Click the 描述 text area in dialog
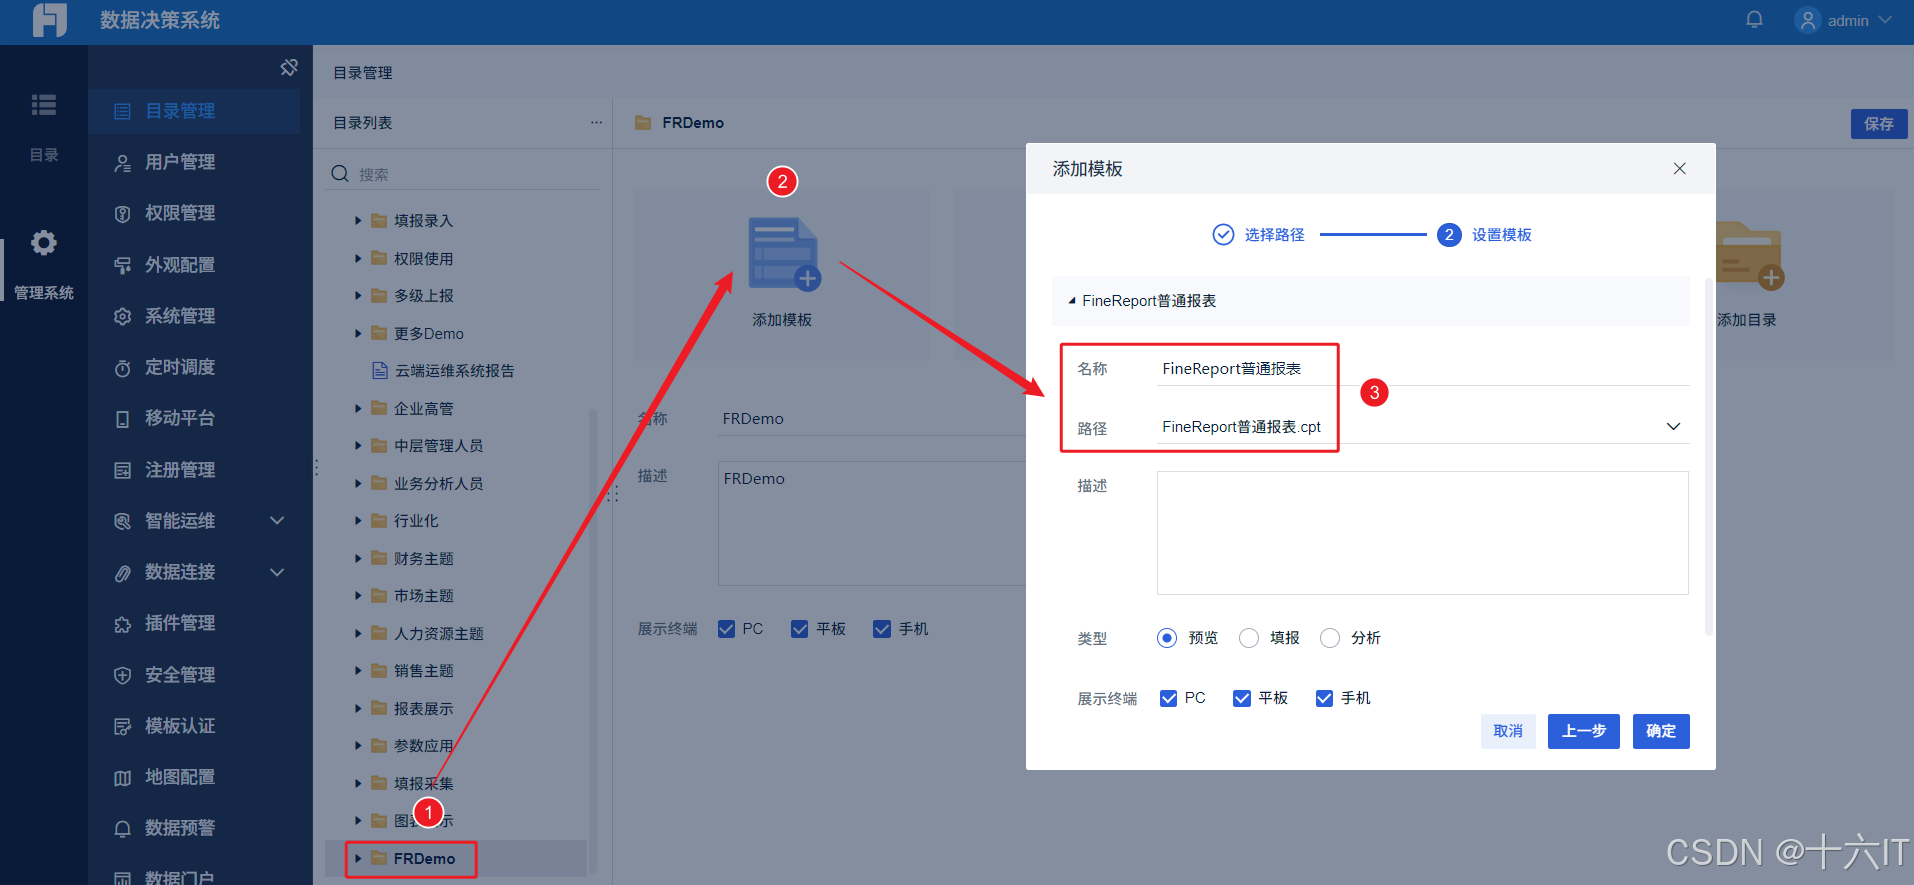 tap(1423, 533)
